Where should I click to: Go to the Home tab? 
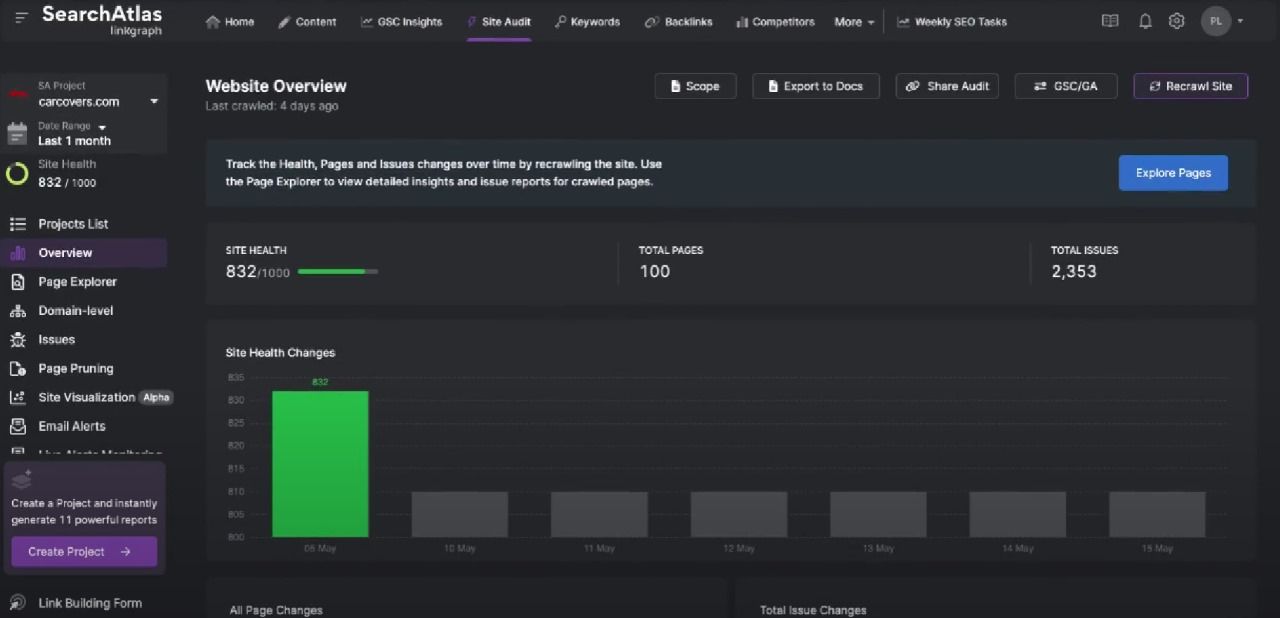[229, 22]
